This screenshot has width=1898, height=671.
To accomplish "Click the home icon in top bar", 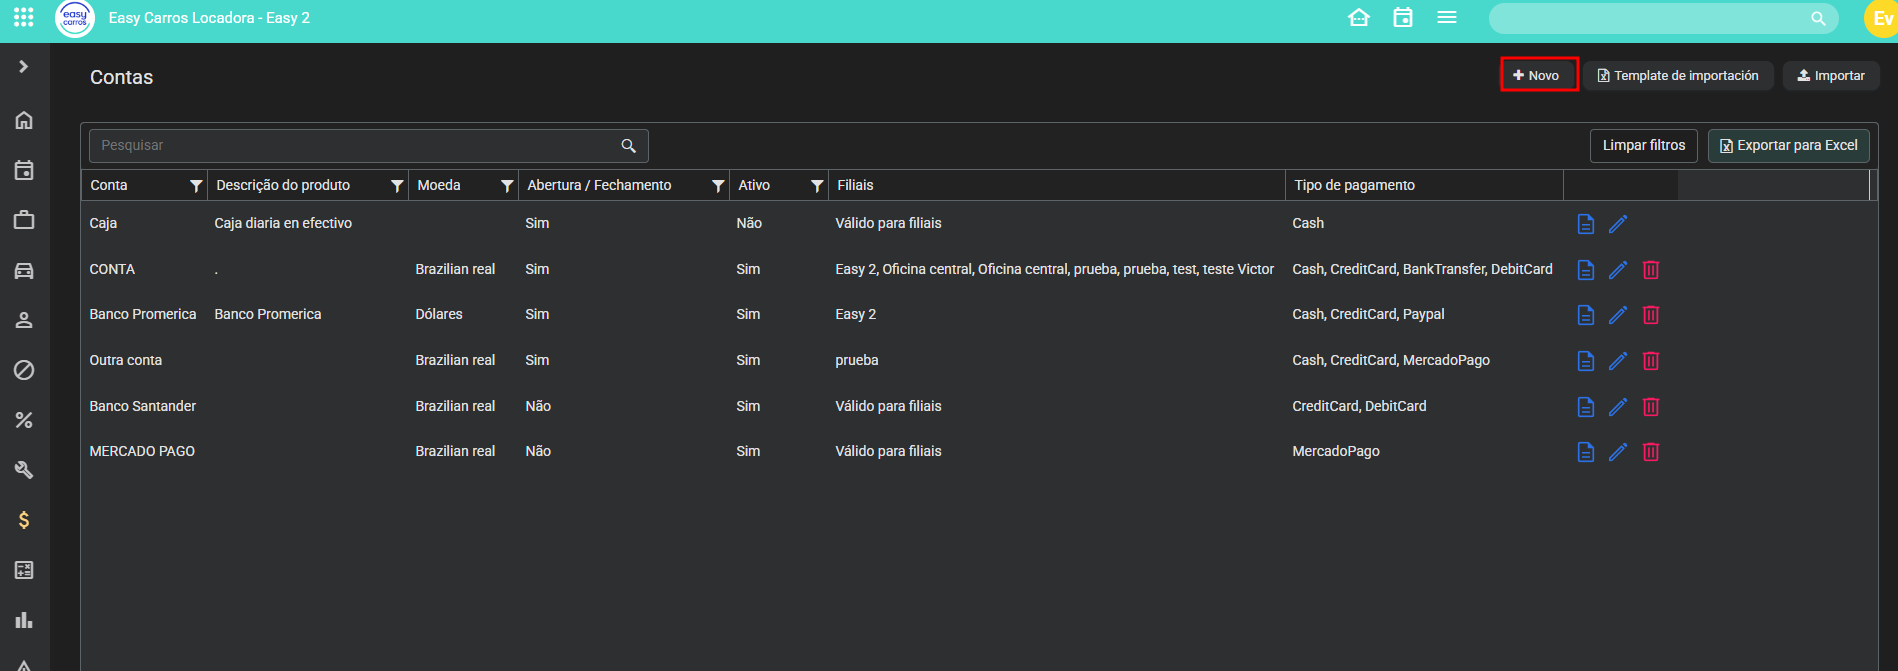I will pyautogui.click(x=1358, y=18).
